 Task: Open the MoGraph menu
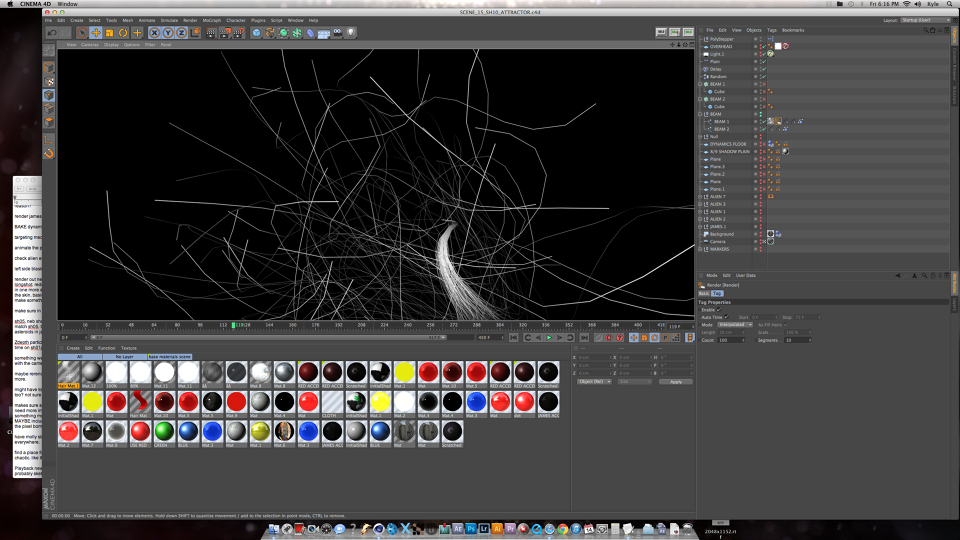[x=210, y=20]
